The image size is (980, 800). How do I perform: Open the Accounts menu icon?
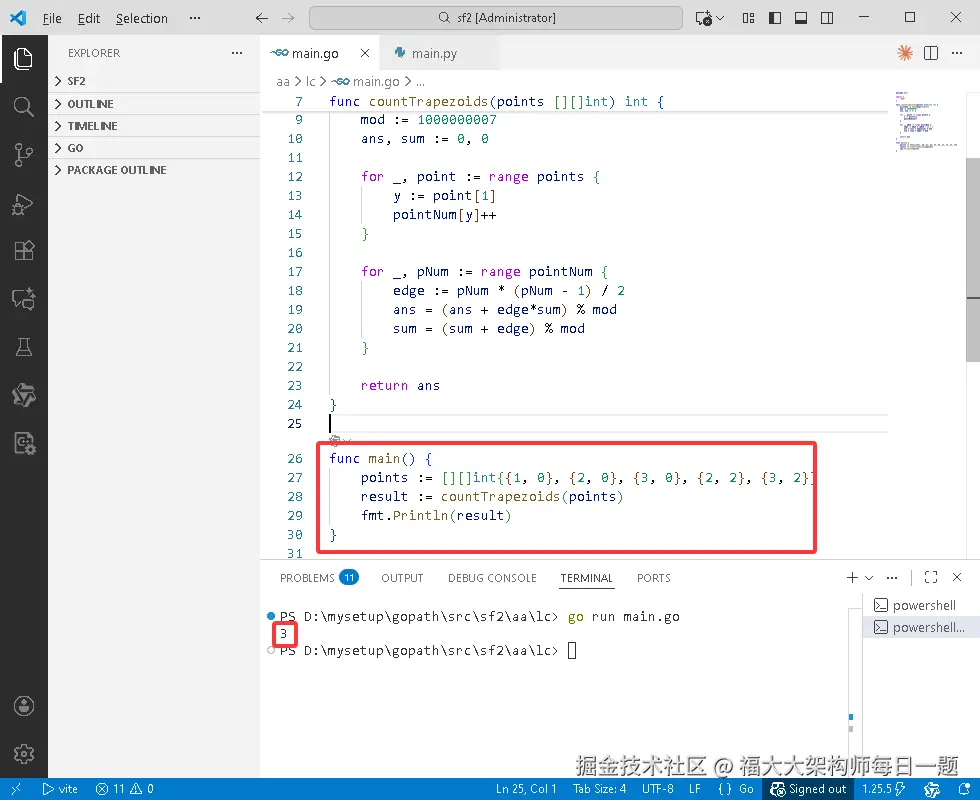(x=24, y=706)
